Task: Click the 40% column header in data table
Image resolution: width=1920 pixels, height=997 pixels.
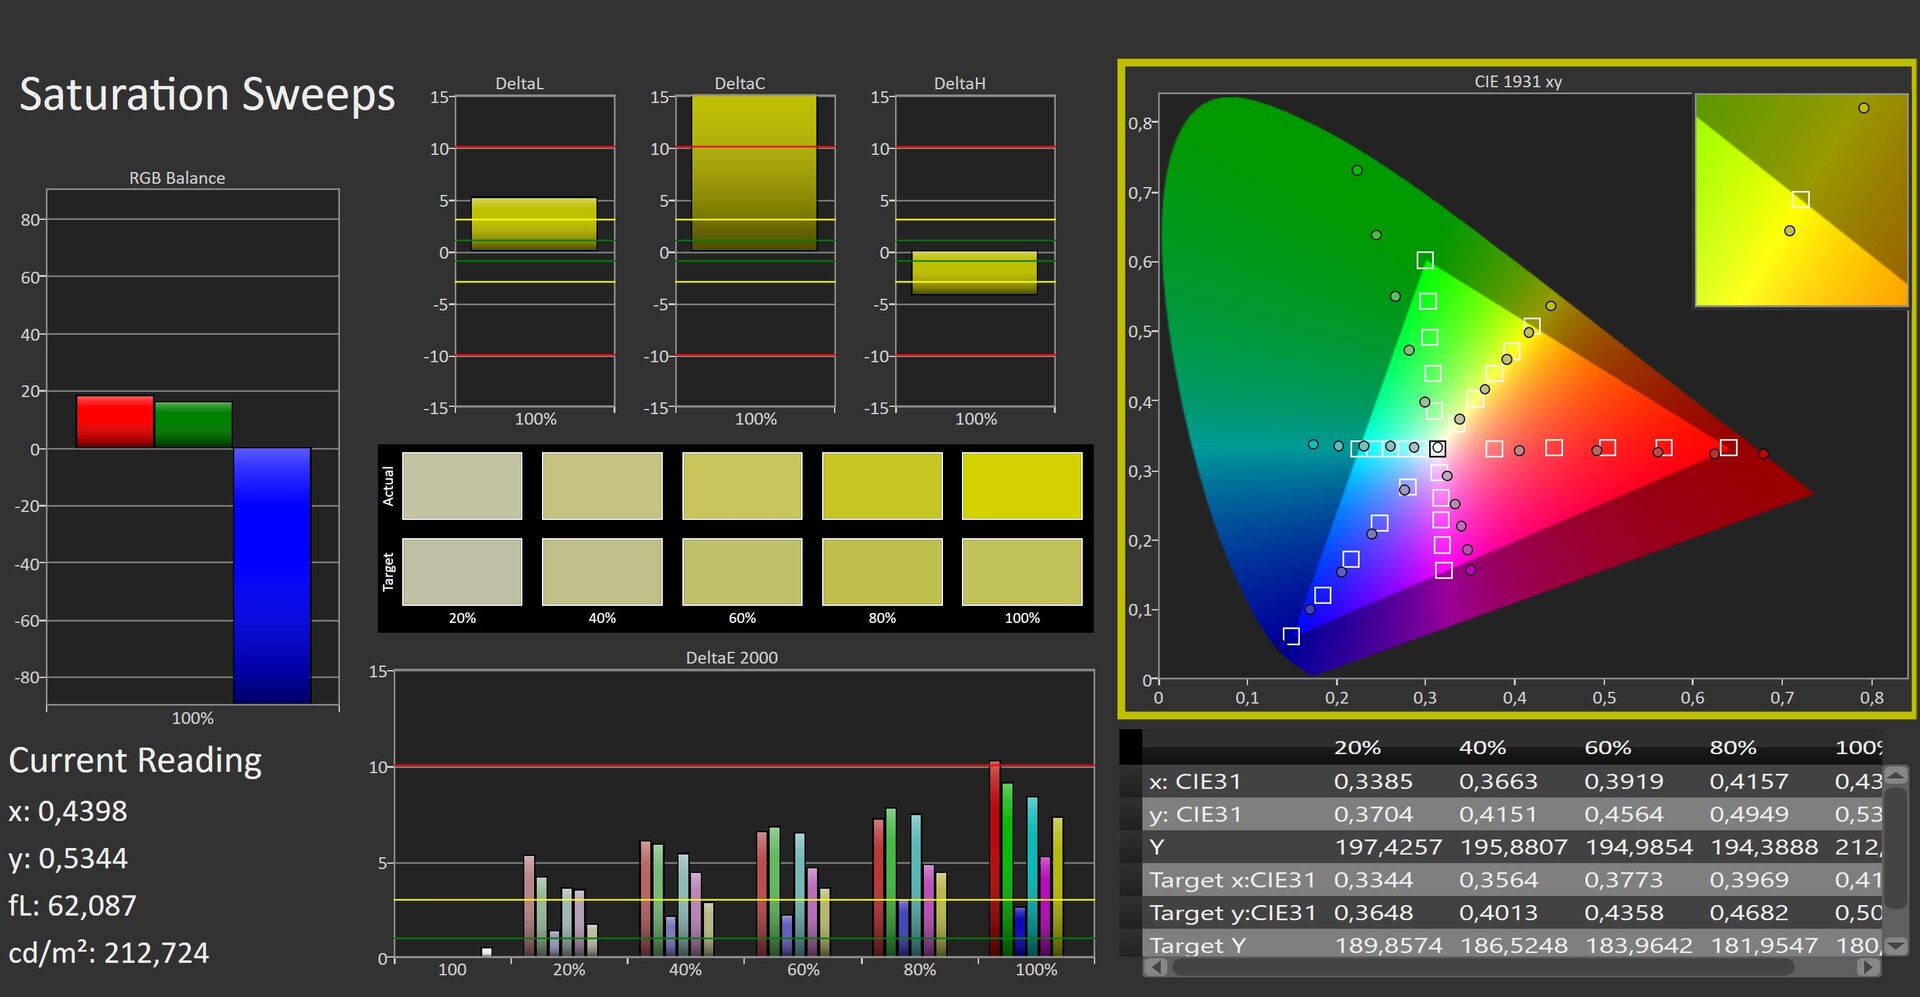Action: click(1481, 748)
